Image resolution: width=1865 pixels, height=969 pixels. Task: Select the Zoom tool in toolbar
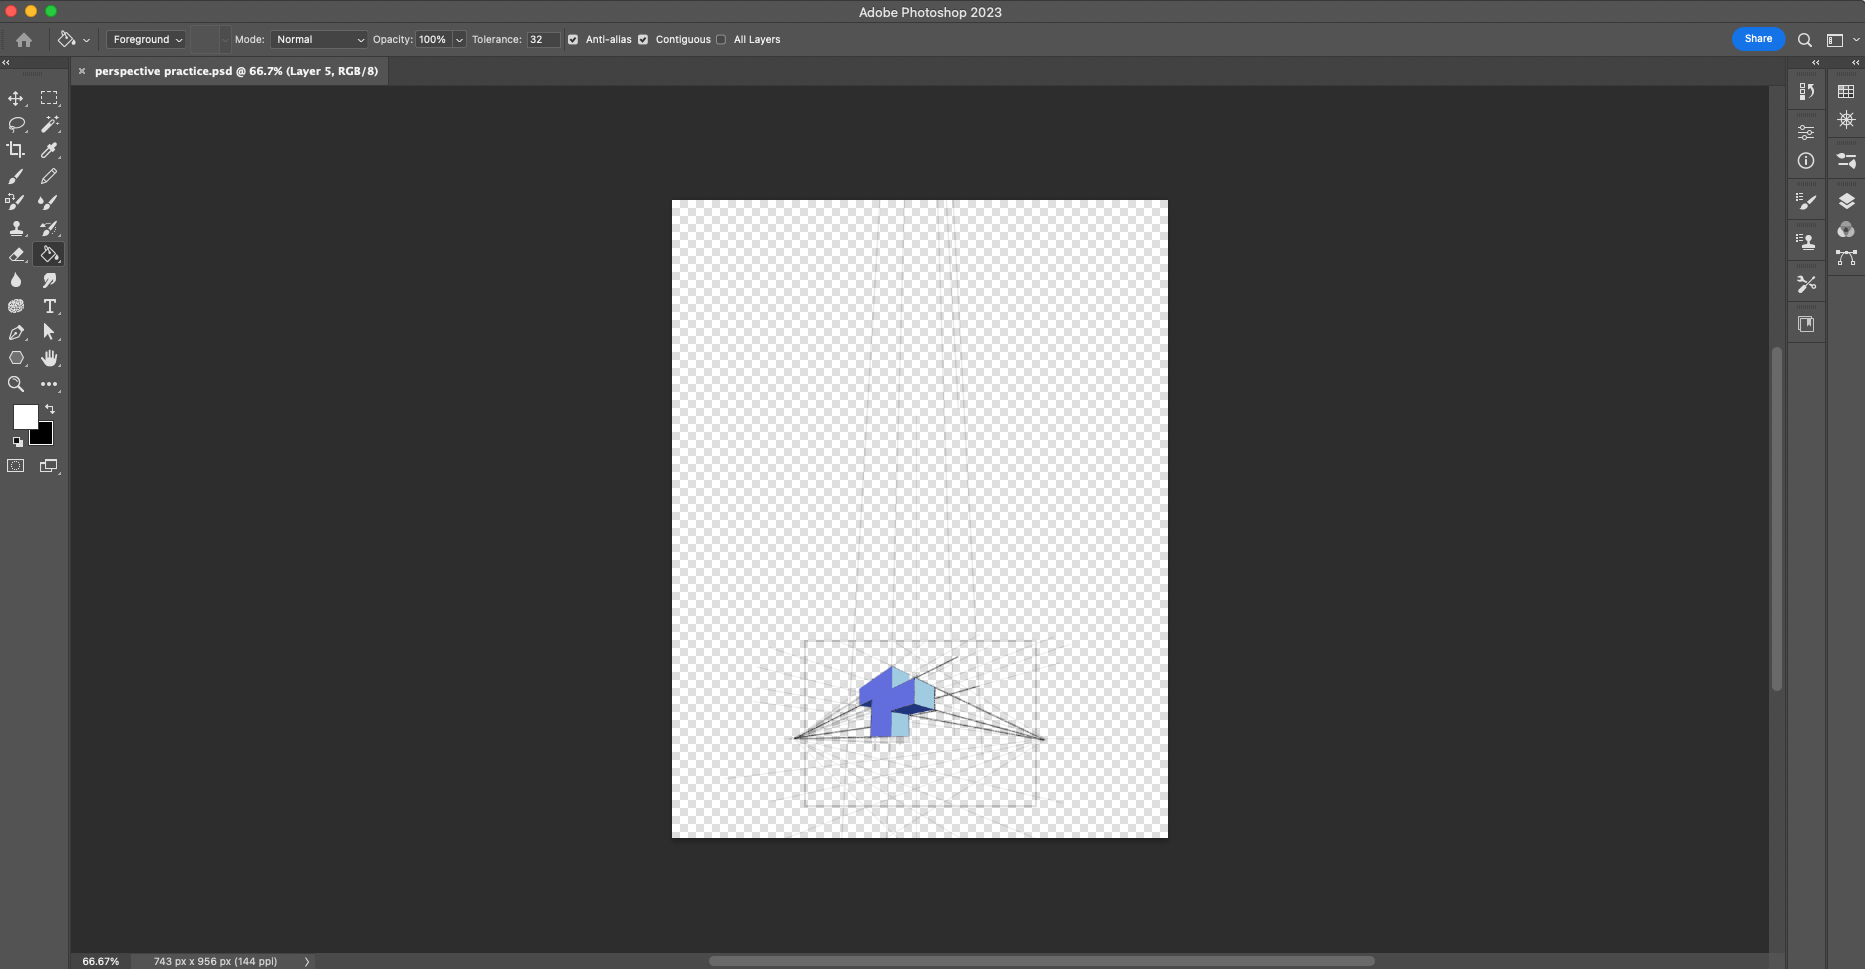pyautogui.click(x=16, y=384)
